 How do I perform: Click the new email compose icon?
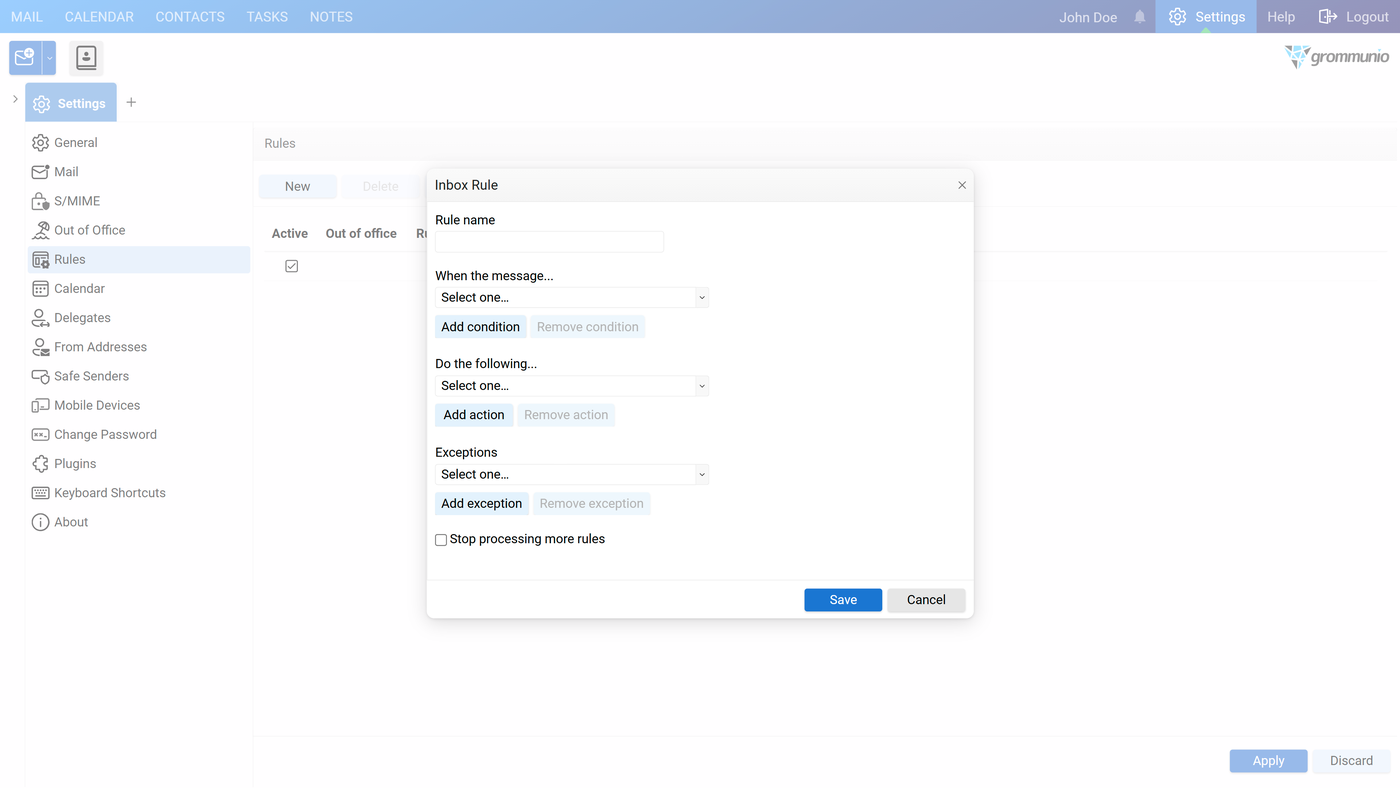click(x=25, y=58)
